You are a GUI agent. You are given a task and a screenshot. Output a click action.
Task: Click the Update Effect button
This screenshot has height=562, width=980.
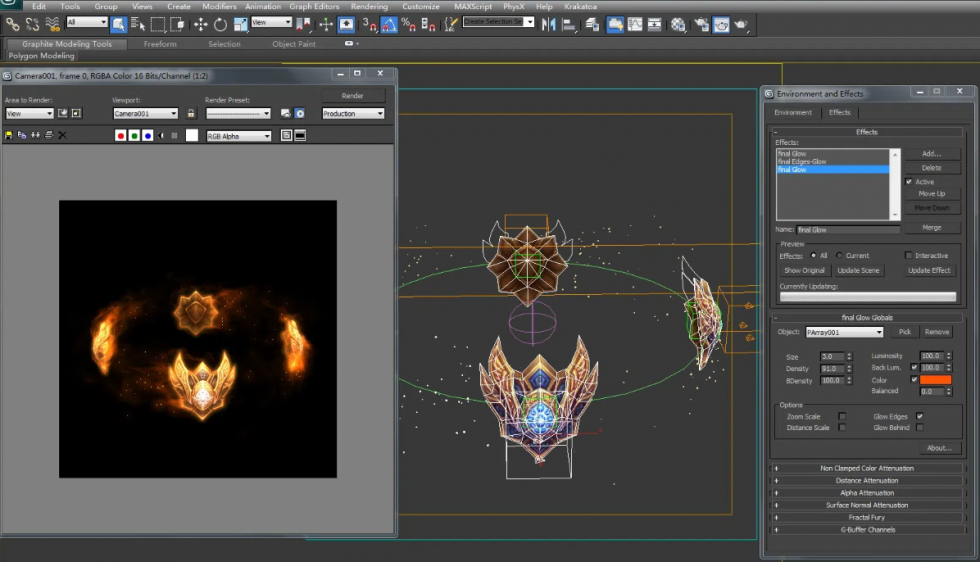929,271
